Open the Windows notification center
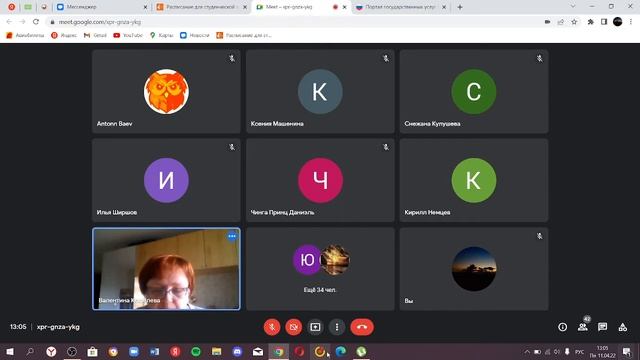Viewport: 640px width, 360px height. [627, 351]
